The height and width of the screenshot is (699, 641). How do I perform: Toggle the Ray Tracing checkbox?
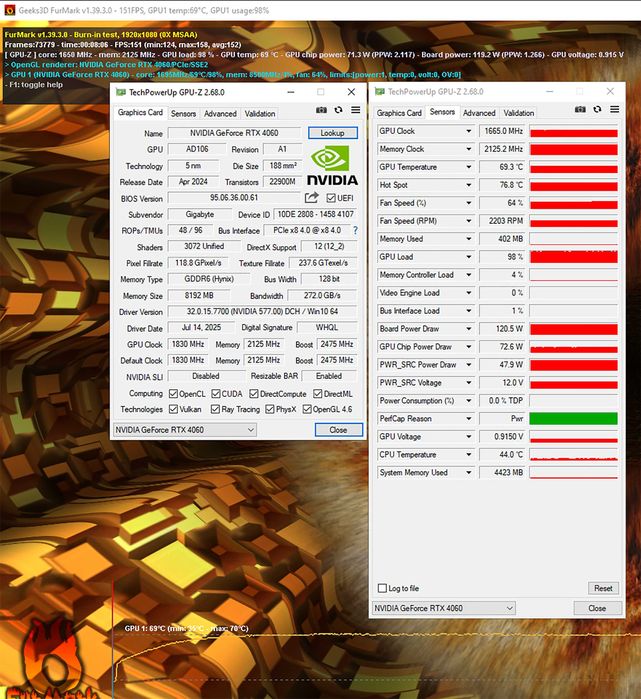point(215,409)
